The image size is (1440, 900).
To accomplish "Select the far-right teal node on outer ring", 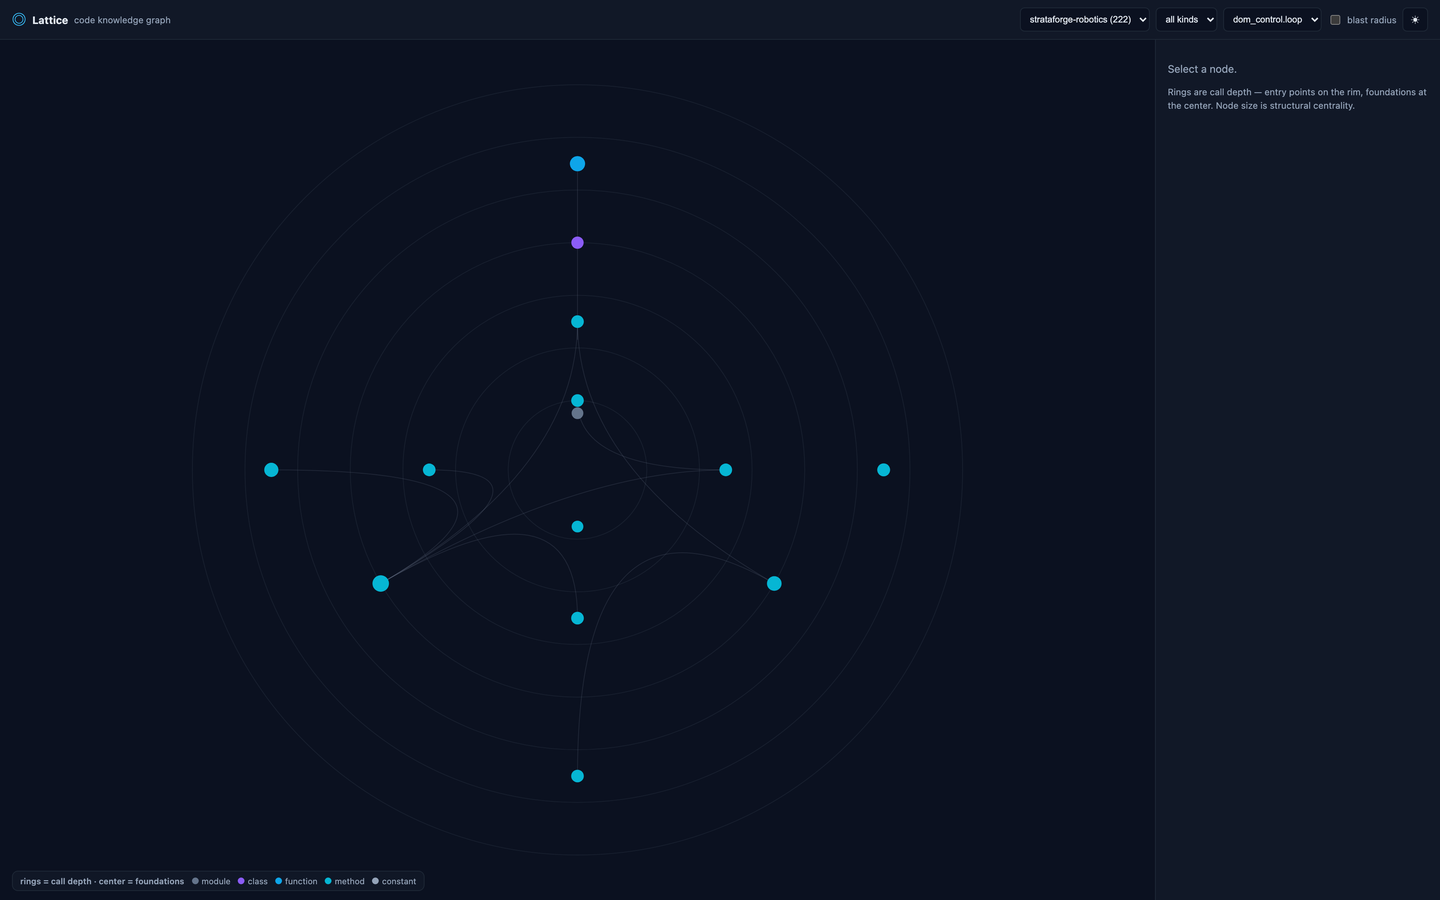I will (x=883, y=470).
